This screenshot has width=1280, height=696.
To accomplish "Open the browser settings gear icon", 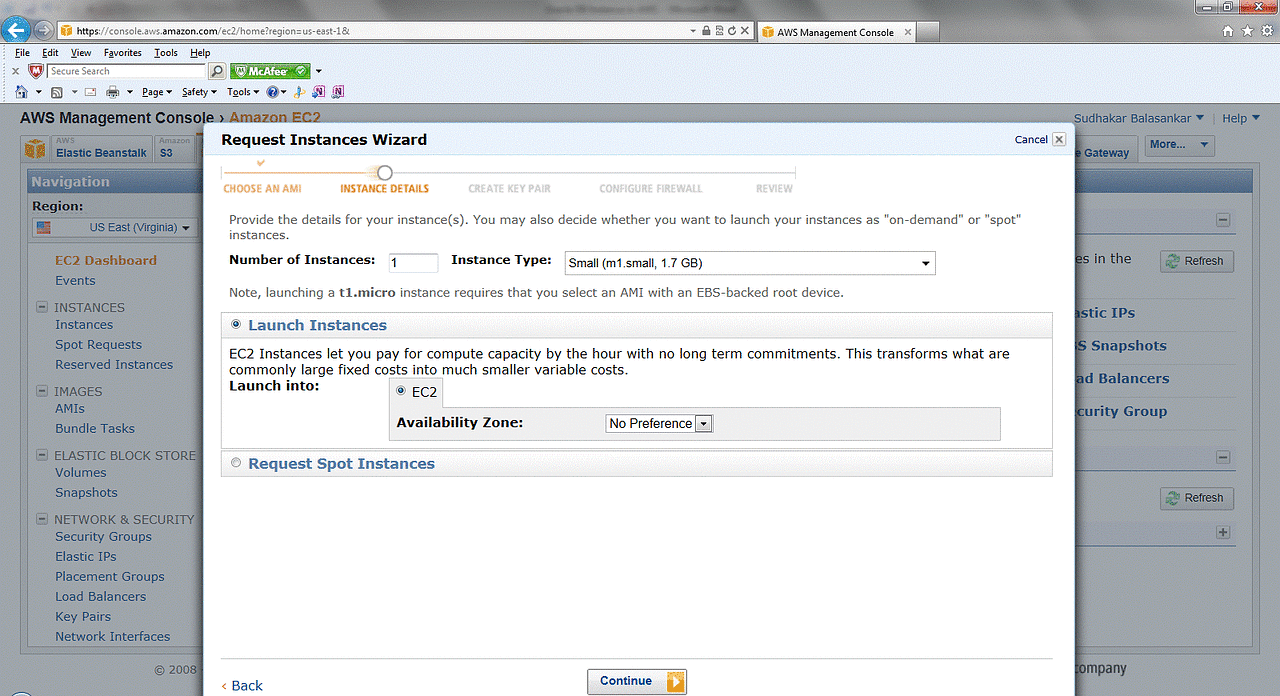I will click(x=1266, y=31).
